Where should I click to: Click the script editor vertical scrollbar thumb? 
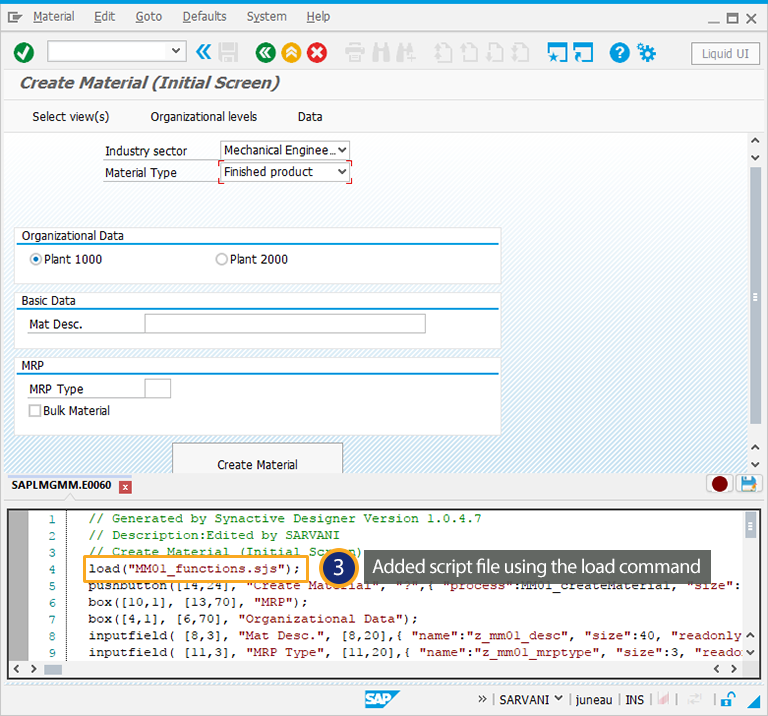tap(750, 525)
